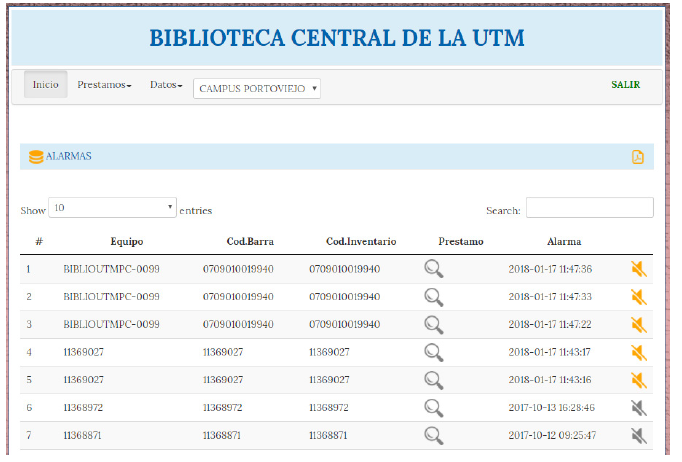Change the Show entries count dropdown

tap(112, 208)
